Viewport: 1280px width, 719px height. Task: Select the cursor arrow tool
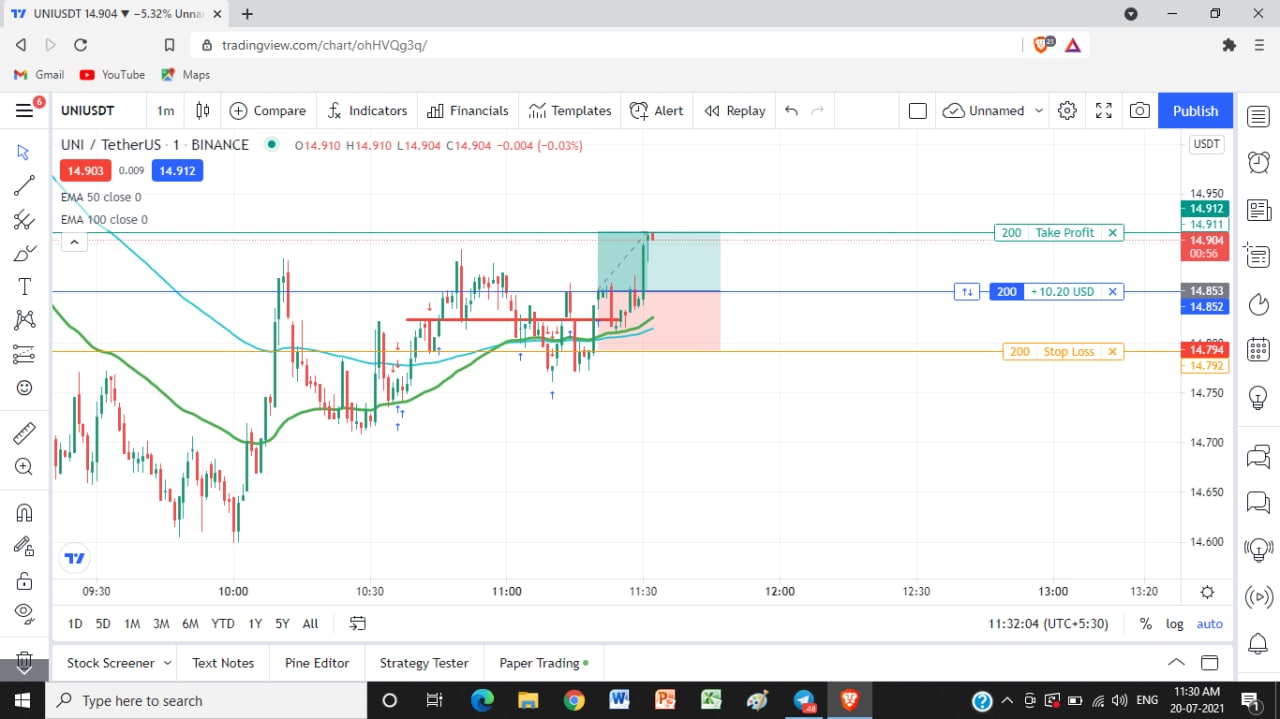click(x=24, y=152)
